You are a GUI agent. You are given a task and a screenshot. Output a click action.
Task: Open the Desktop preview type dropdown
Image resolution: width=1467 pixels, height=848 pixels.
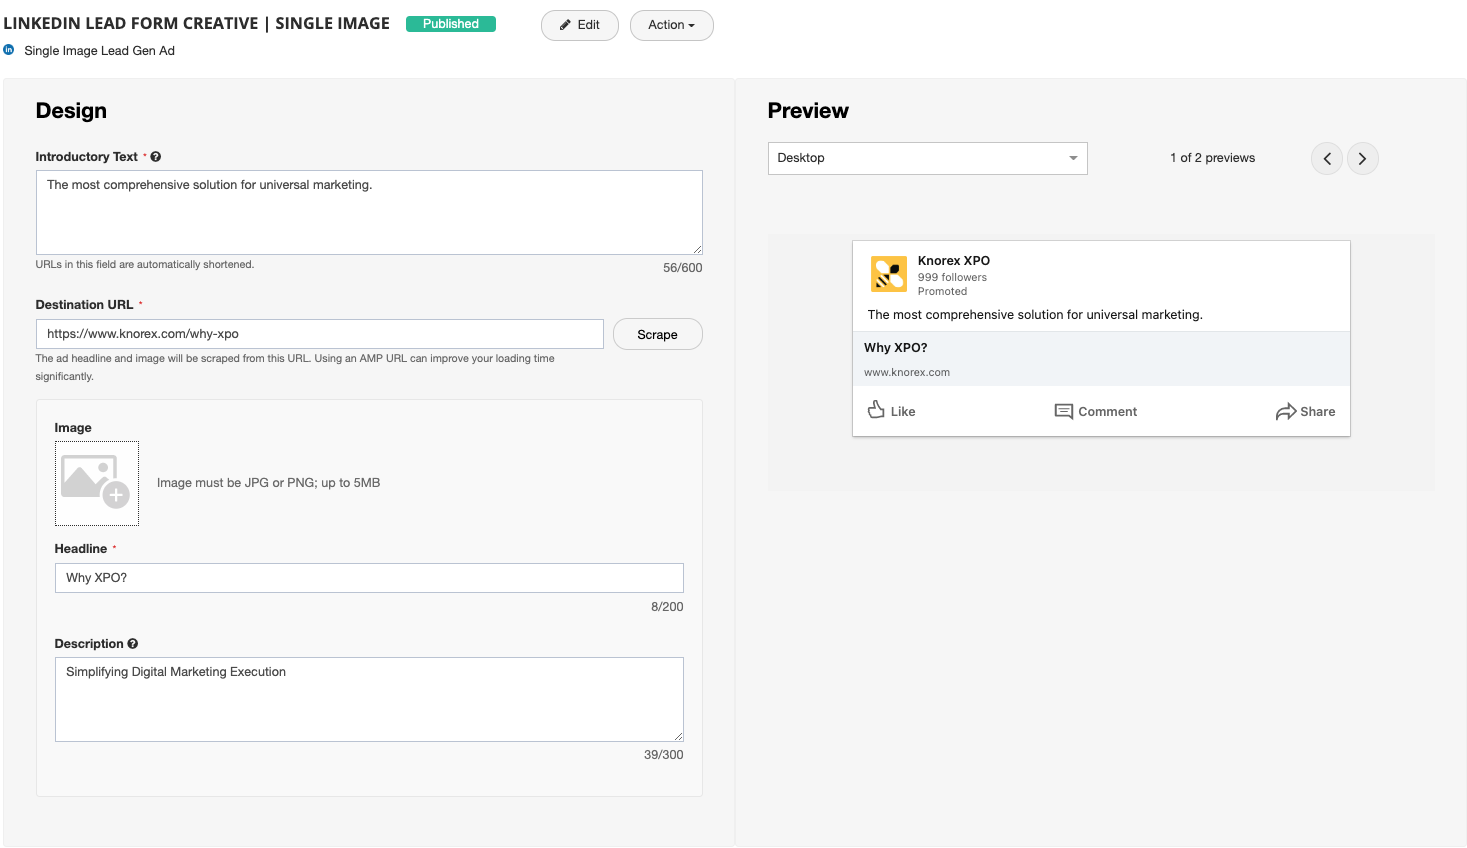(x=927, y=158)
